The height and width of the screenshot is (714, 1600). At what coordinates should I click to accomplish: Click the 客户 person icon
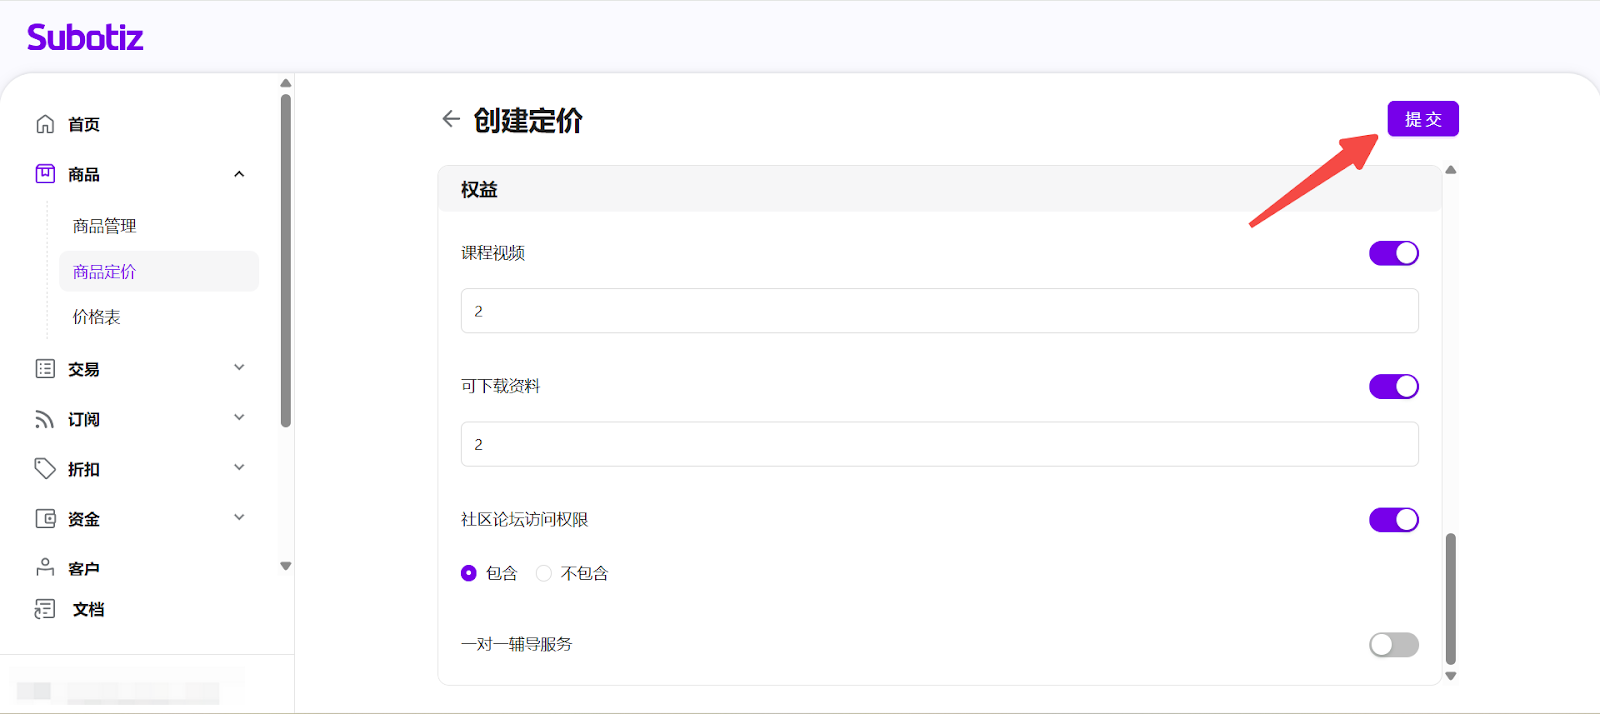[x=45, y=568]
